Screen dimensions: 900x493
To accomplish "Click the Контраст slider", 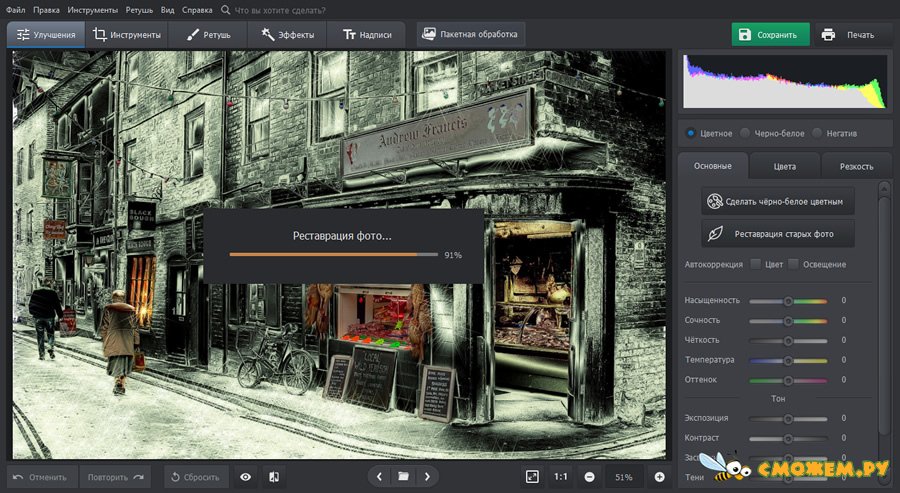I will pos(788,438).
